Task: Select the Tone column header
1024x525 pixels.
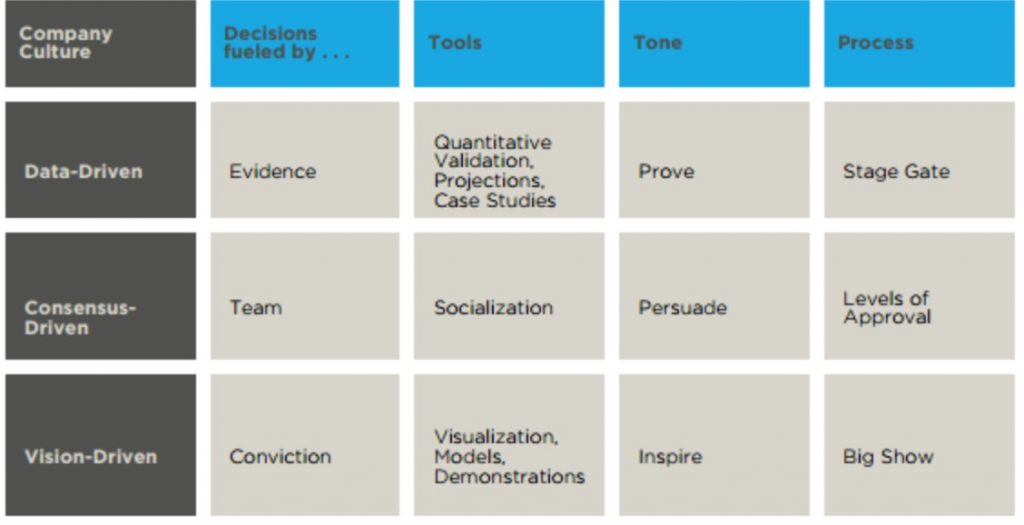Action: 714,43
